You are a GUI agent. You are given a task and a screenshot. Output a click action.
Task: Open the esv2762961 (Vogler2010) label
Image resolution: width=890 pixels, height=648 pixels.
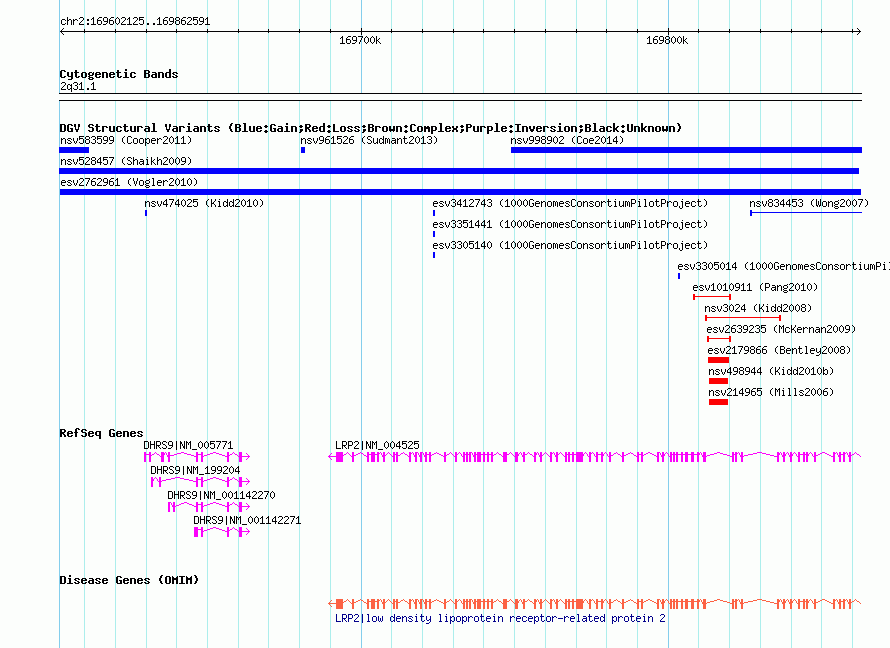[129, 182]
